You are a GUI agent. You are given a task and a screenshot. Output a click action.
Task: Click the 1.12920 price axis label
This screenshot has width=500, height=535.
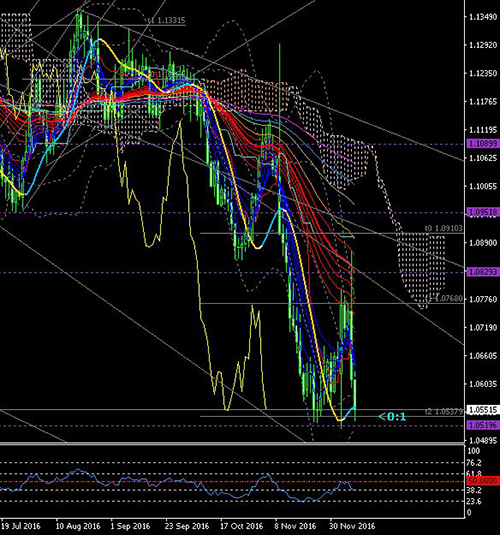tap(483, 45)
